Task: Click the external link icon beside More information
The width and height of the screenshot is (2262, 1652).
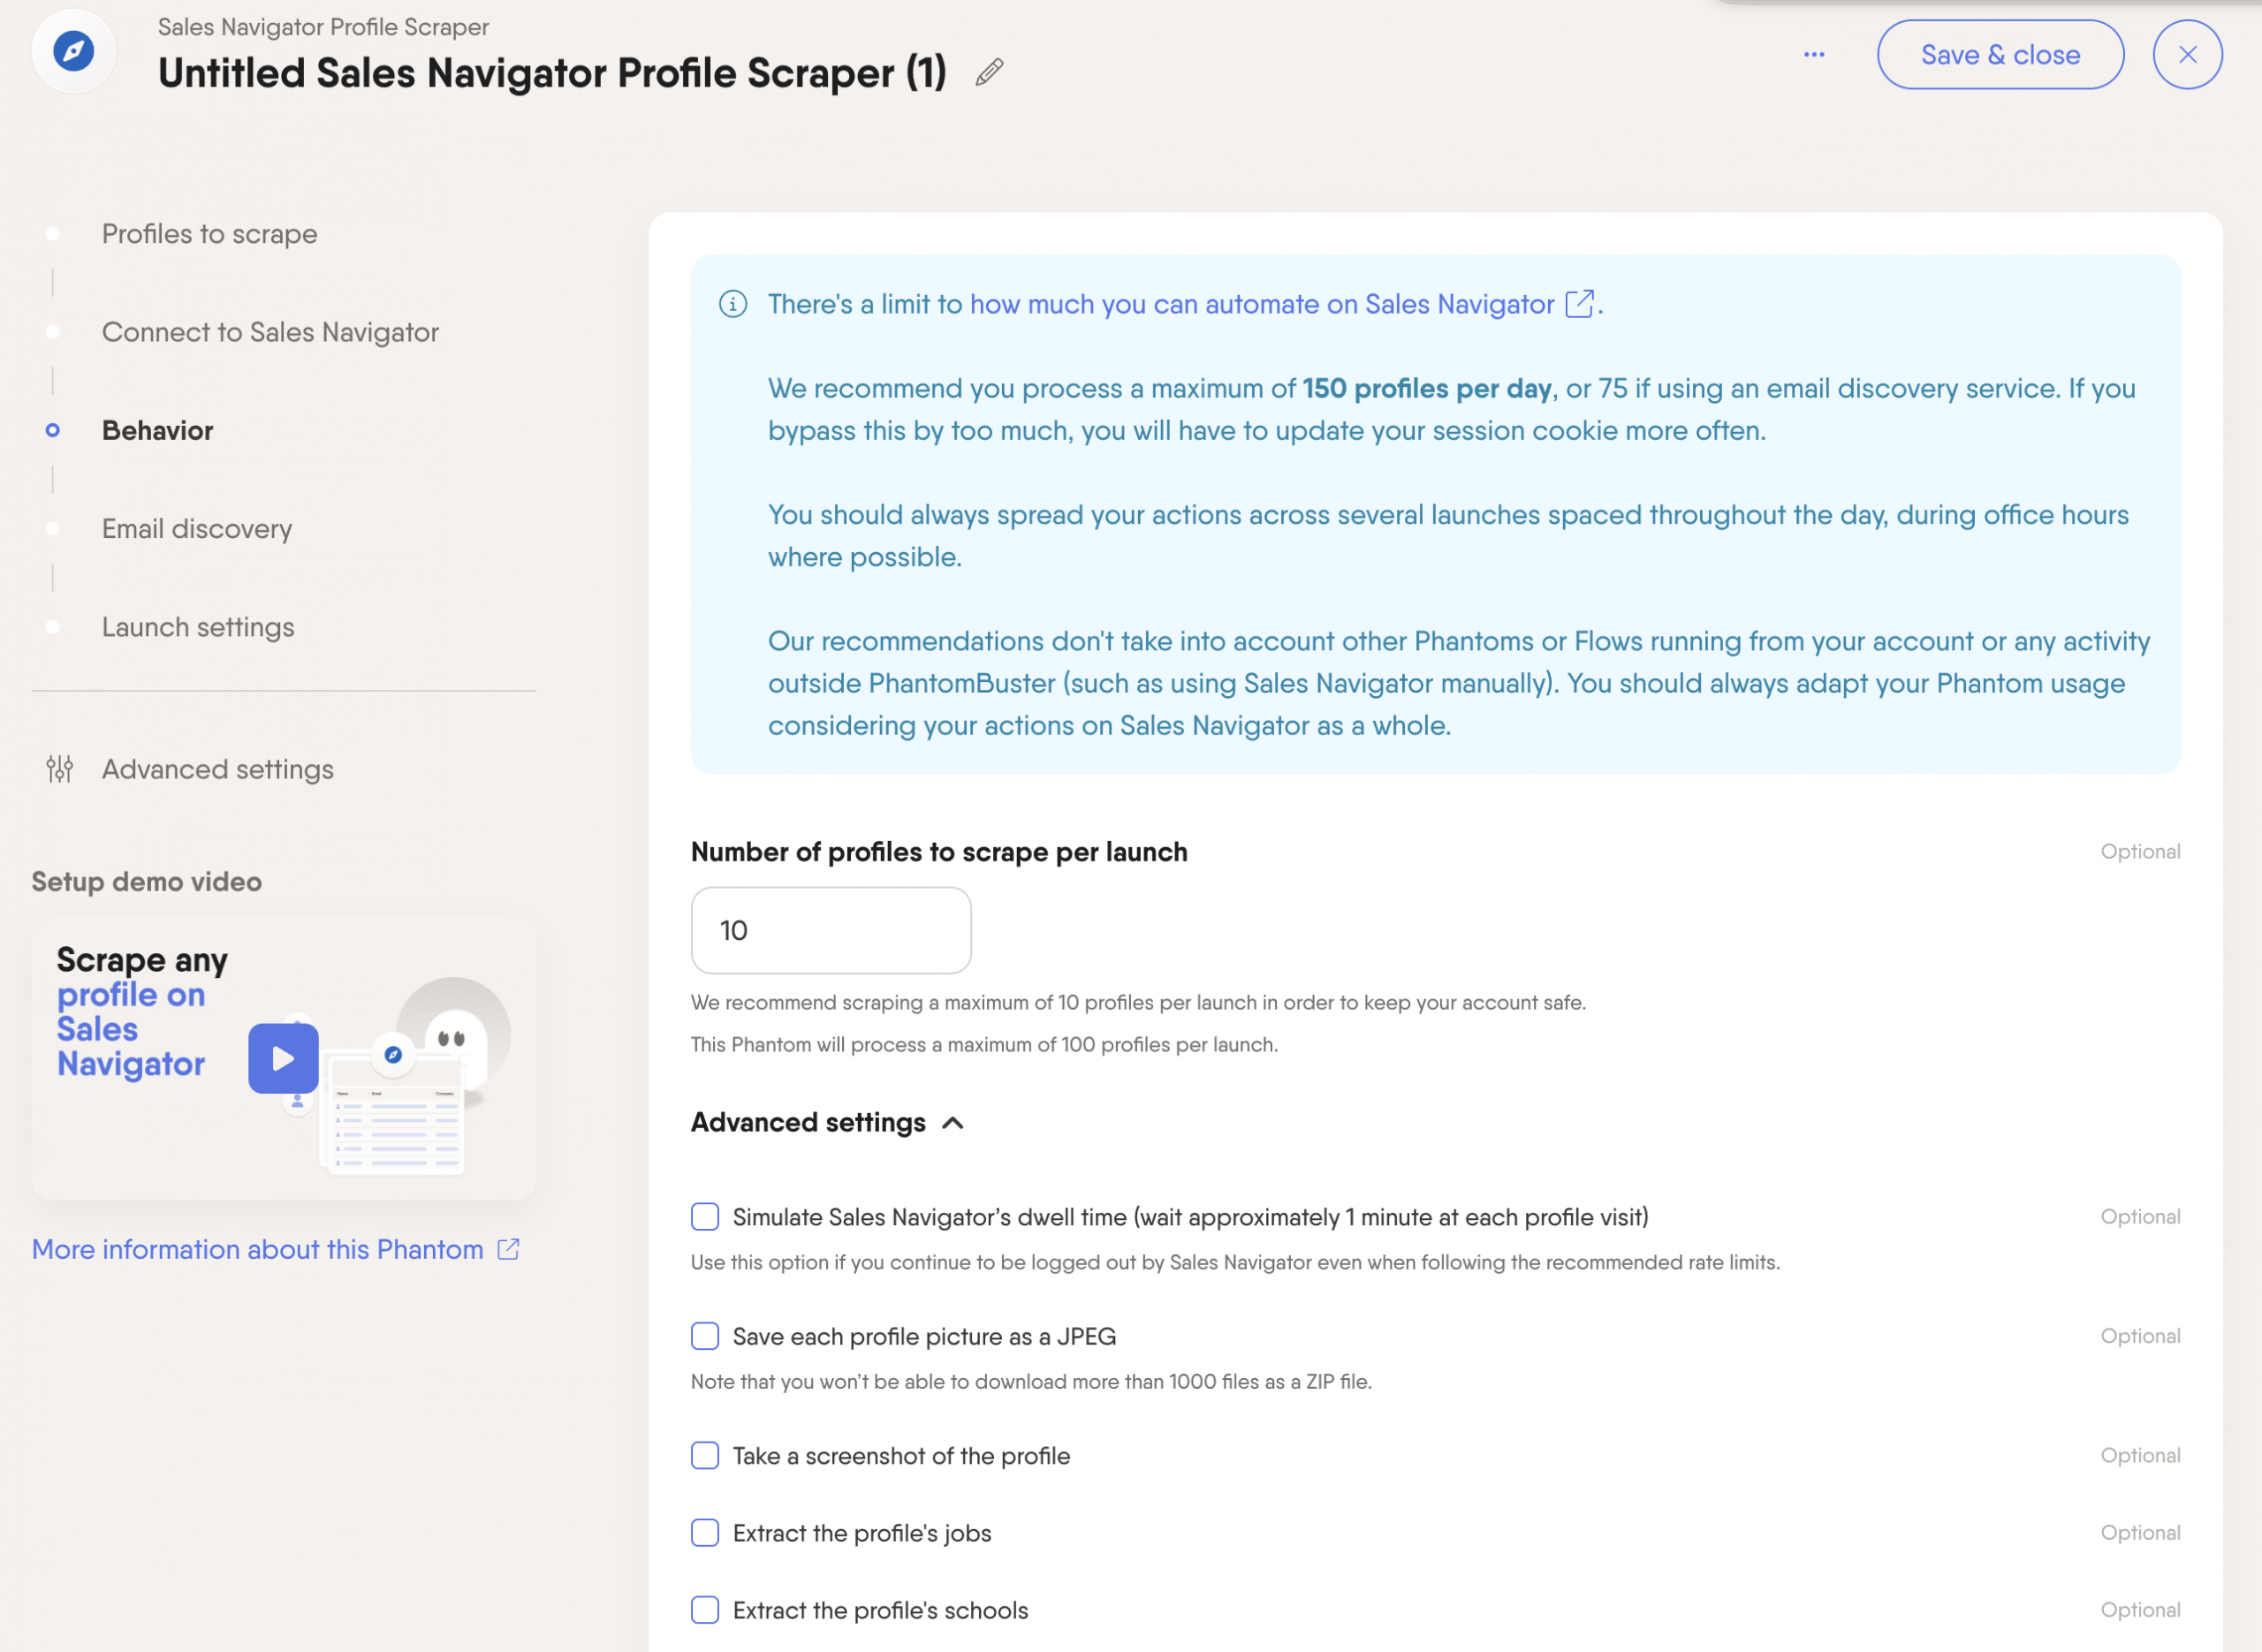Action: [509, 1248]
